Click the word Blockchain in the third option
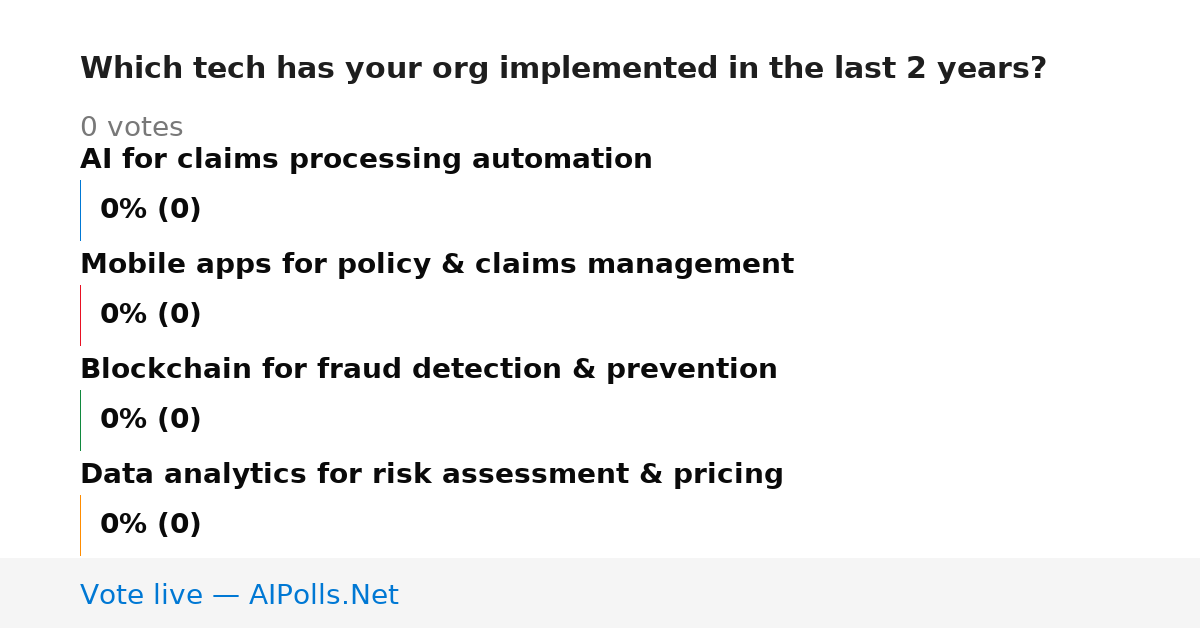Screen dimensions: 1200x628 tap(167, 370)
